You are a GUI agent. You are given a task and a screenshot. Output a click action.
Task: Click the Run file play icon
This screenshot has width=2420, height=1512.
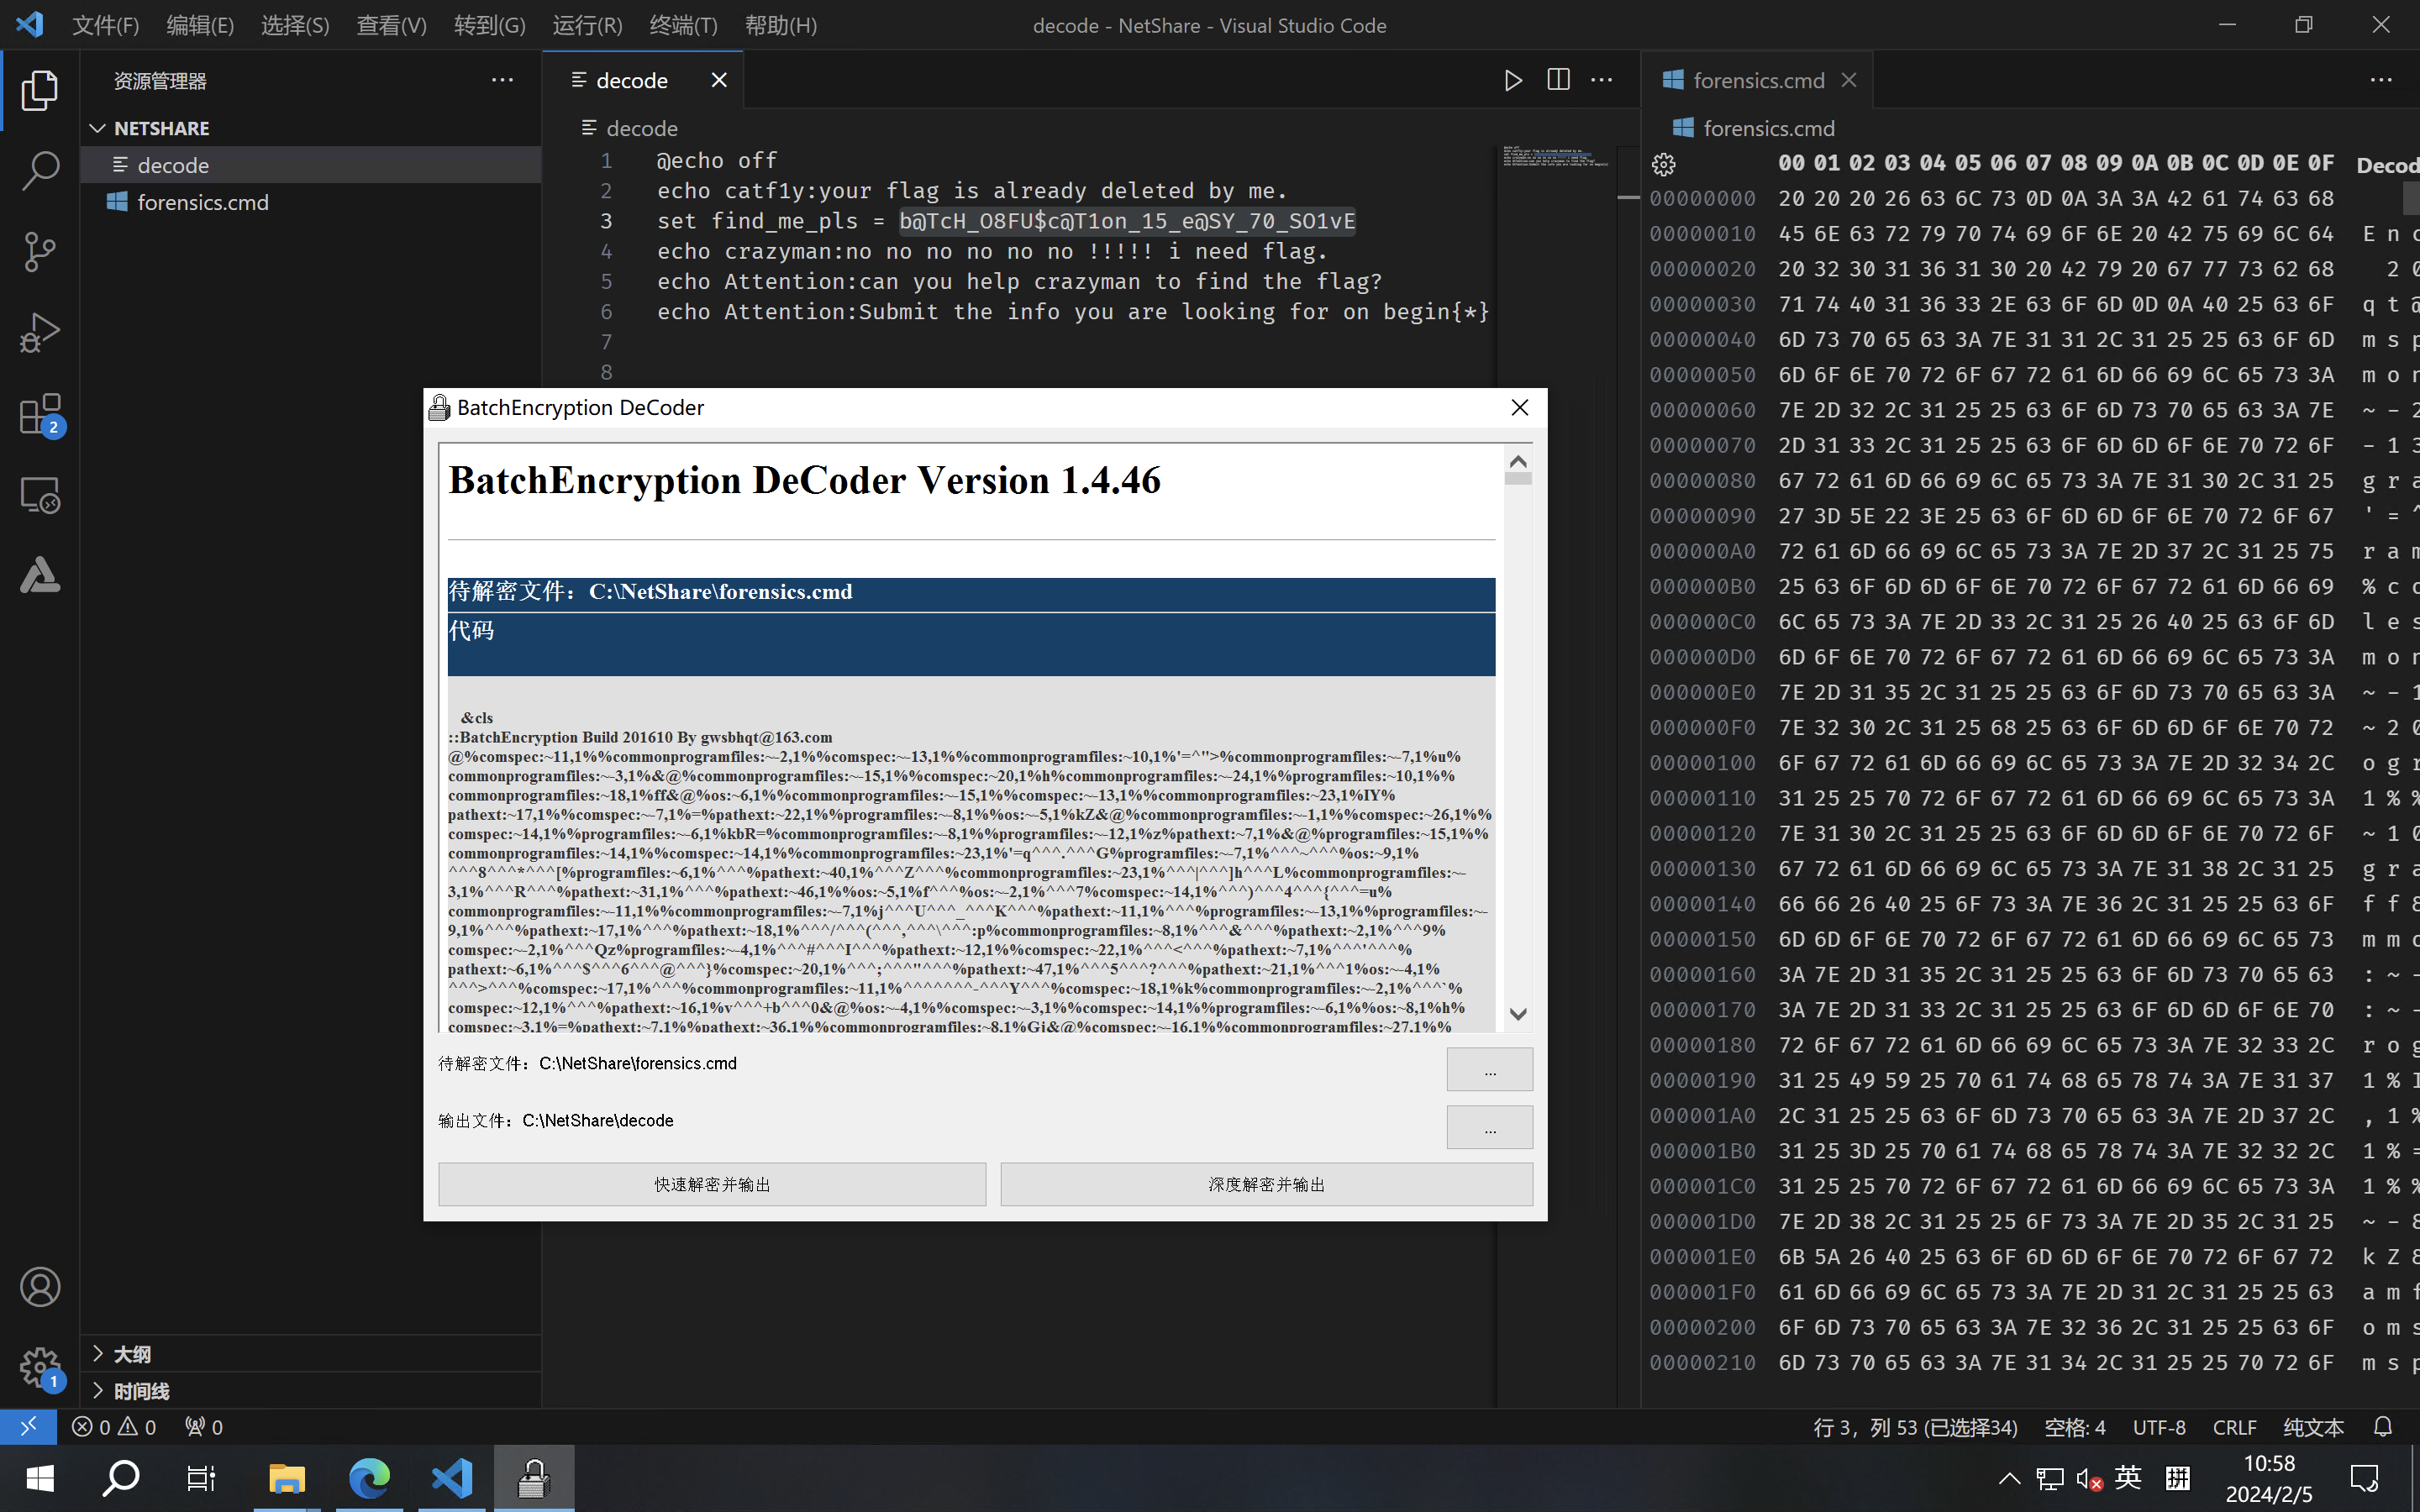1513,80
